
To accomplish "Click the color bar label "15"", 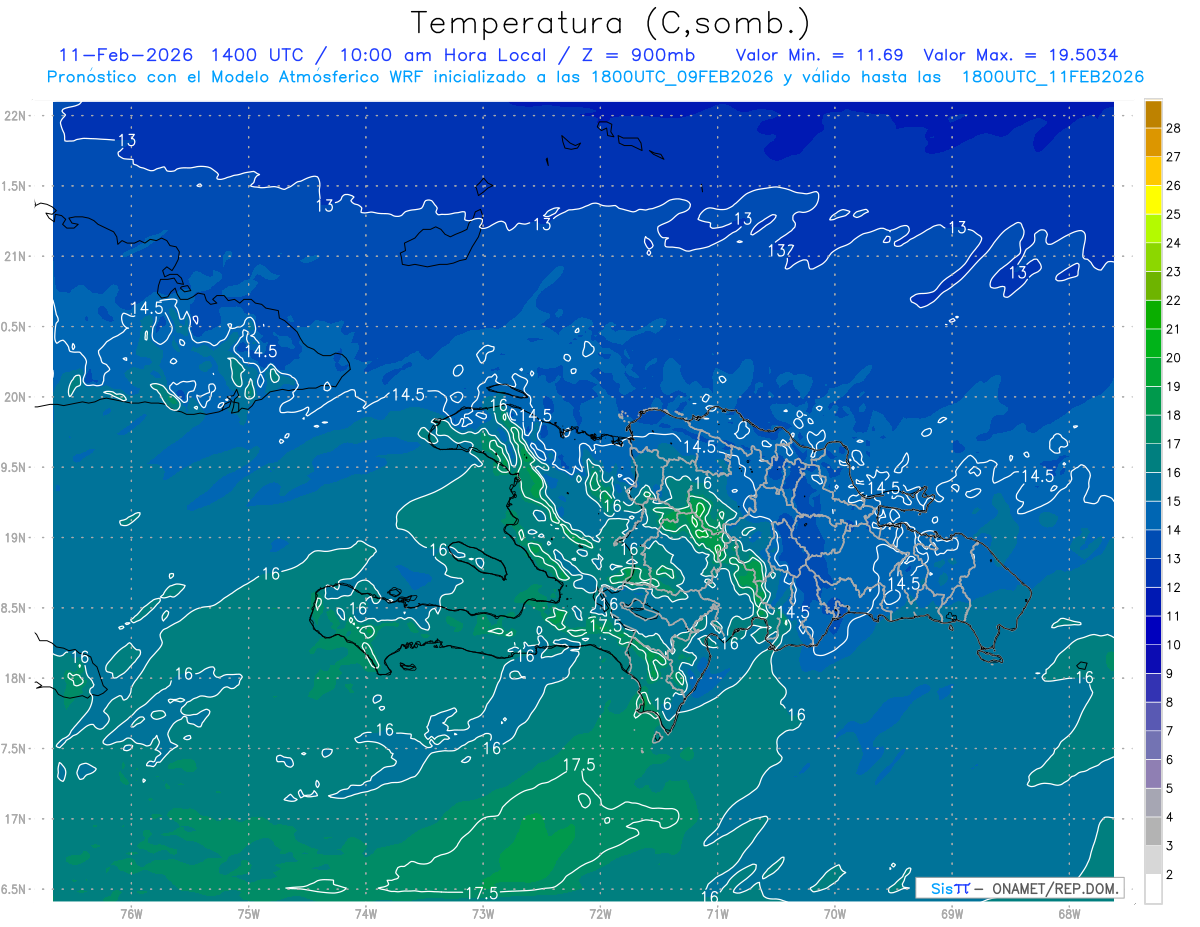I will (x=1174, y=501).
